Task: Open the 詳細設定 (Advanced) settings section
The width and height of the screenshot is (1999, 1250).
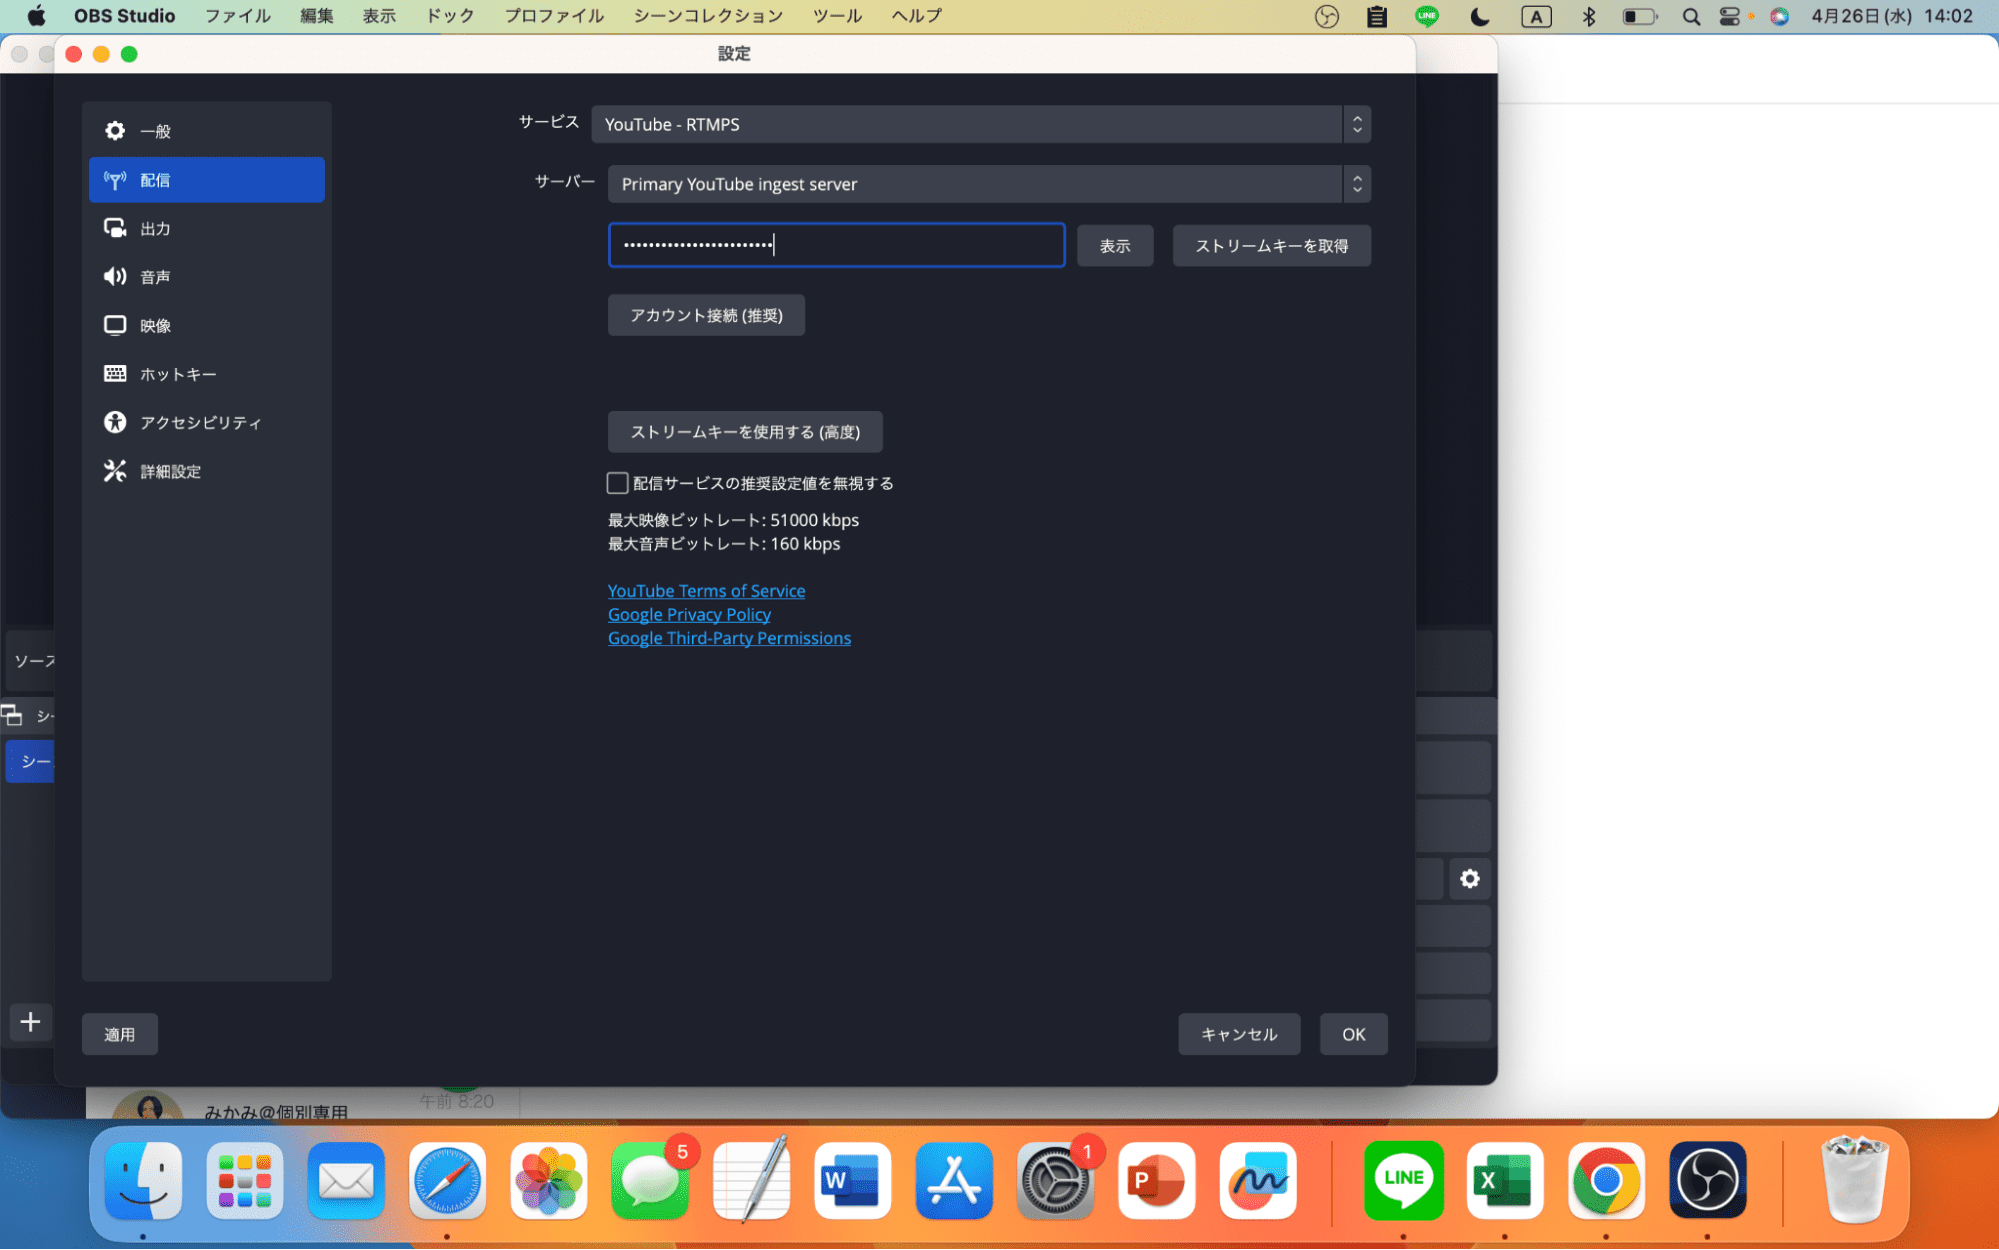Action: coord(206,471)
